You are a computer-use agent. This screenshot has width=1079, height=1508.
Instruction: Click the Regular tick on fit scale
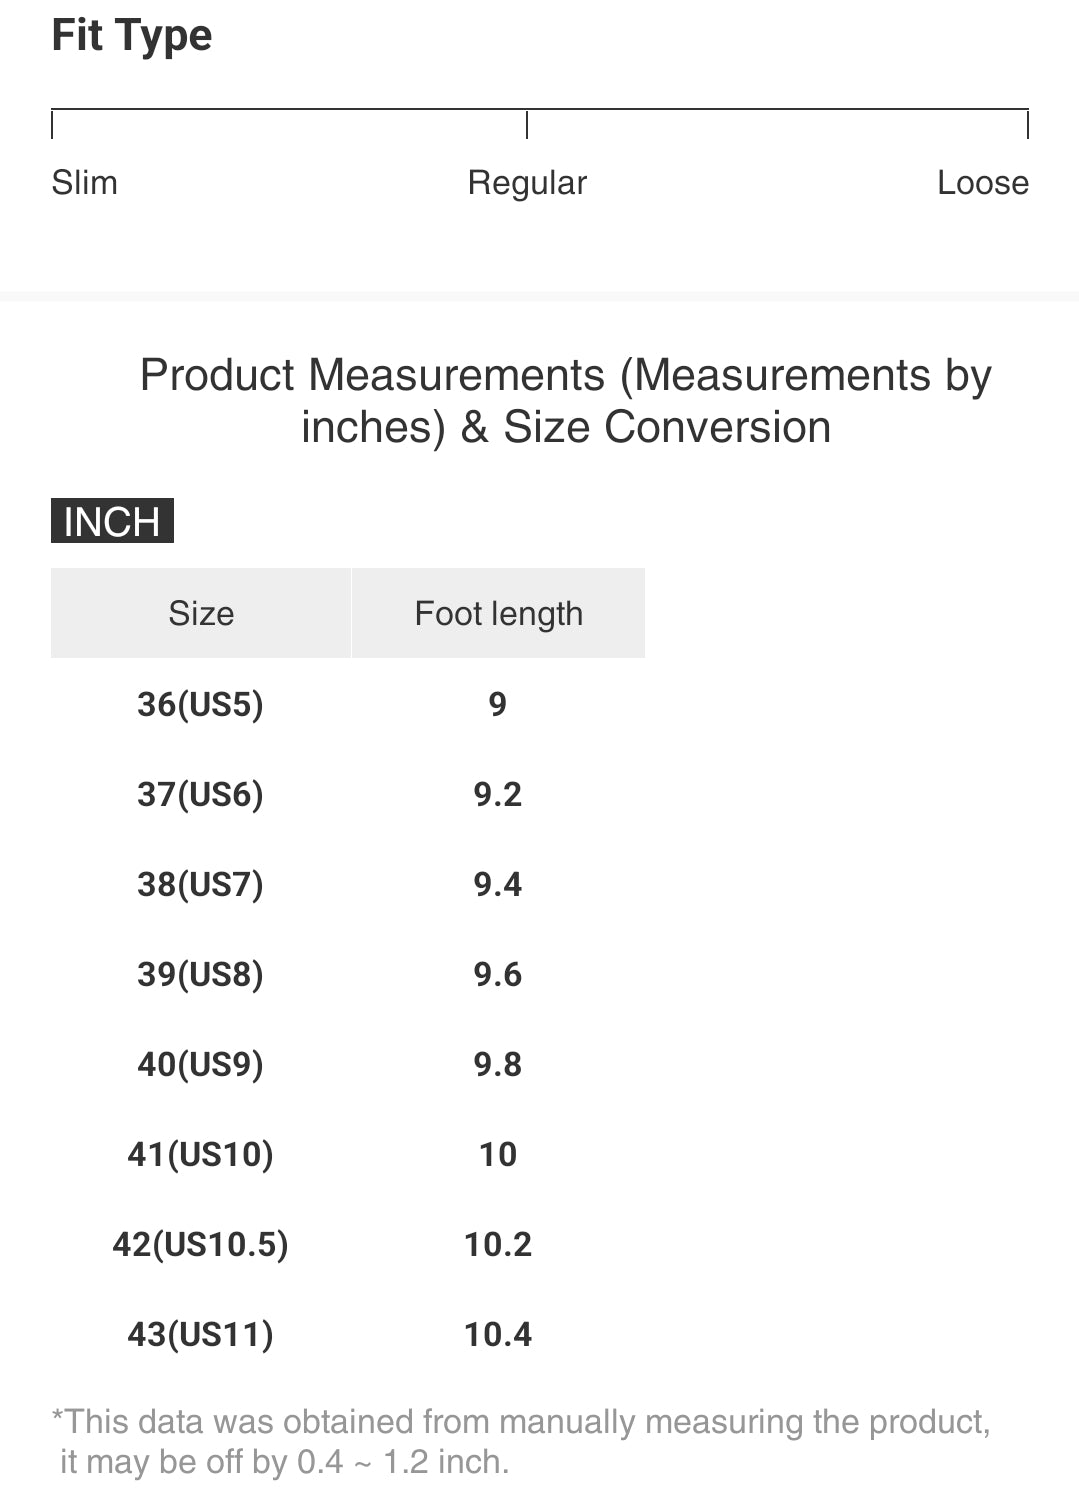coord(527,125)
